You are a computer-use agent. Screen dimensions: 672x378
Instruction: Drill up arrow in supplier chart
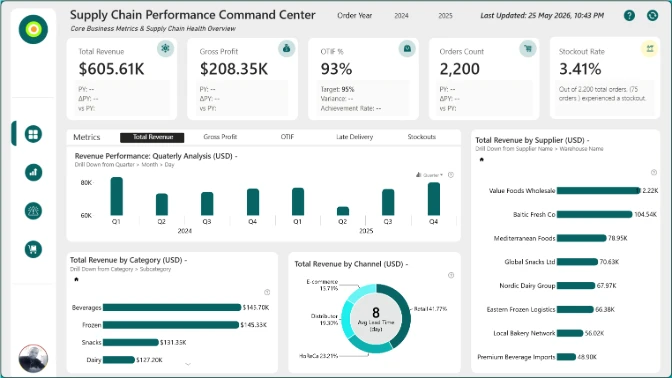[481, 159]
